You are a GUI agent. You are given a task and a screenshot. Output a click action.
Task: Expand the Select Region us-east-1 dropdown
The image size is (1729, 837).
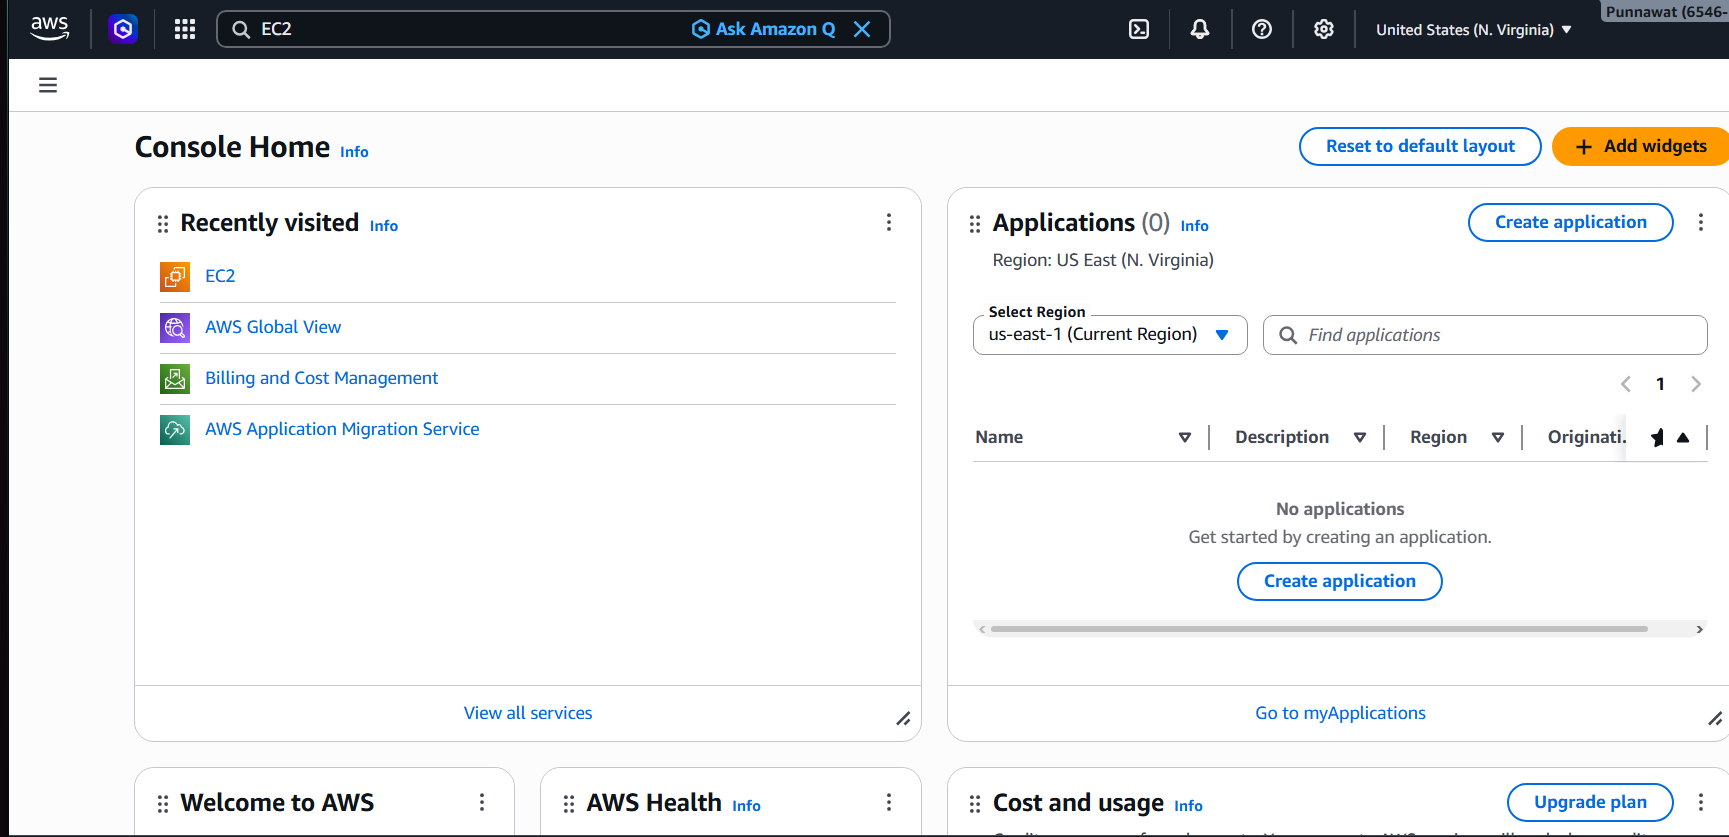[1110, 335]
